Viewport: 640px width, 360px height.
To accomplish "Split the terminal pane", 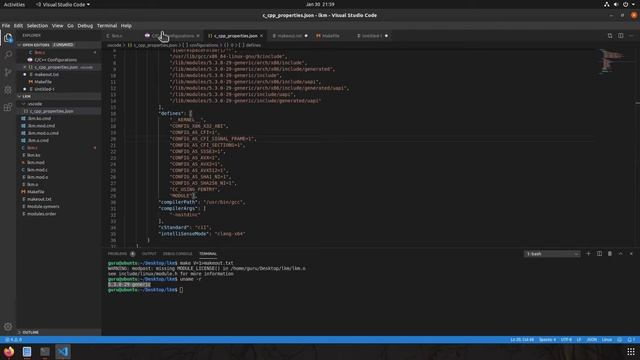I will [x=599, y=253].
